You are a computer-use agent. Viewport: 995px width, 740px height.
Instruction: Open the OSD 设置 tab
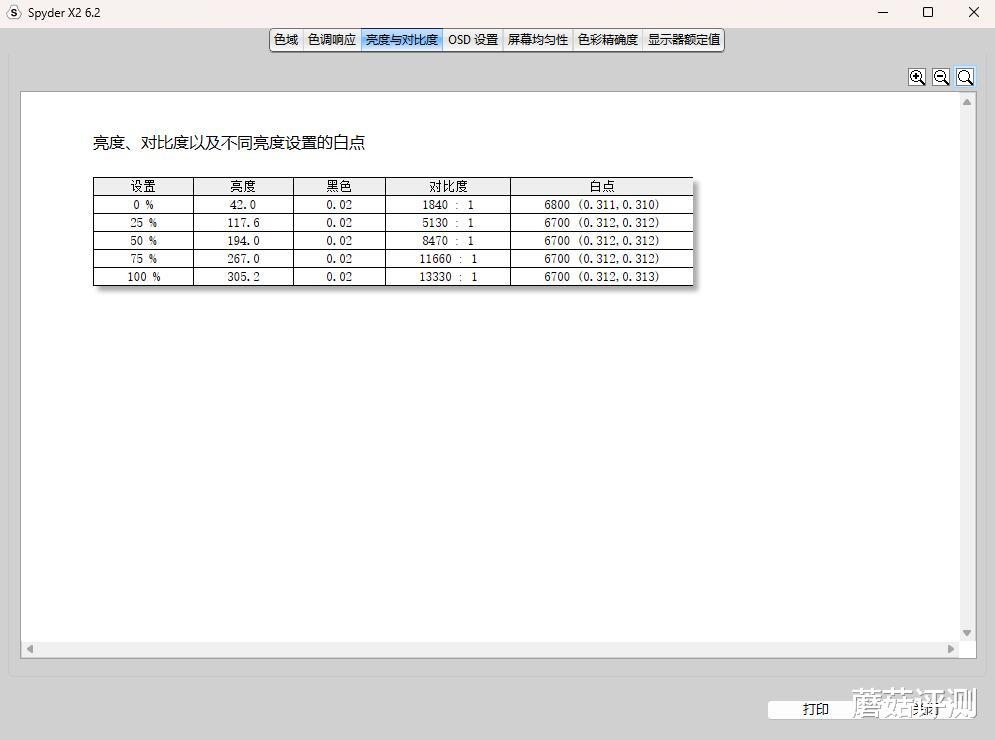(473, 40)
